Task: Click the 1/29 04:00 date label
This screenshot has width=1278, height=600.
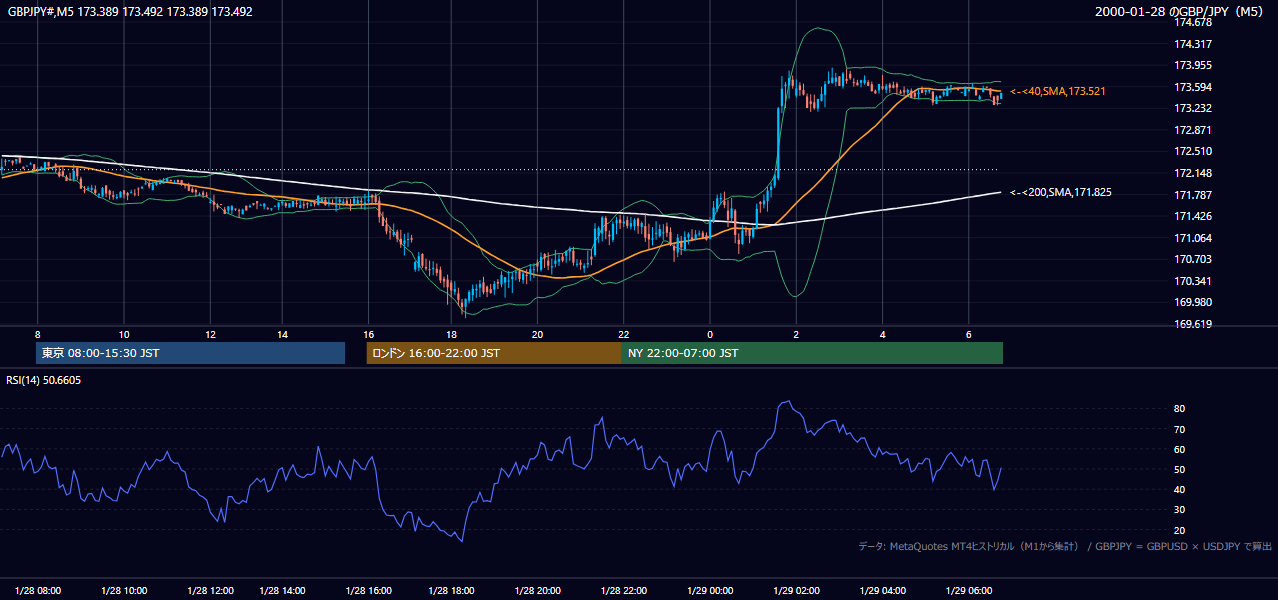Action: pyautogui.click(x=883, y=591)
